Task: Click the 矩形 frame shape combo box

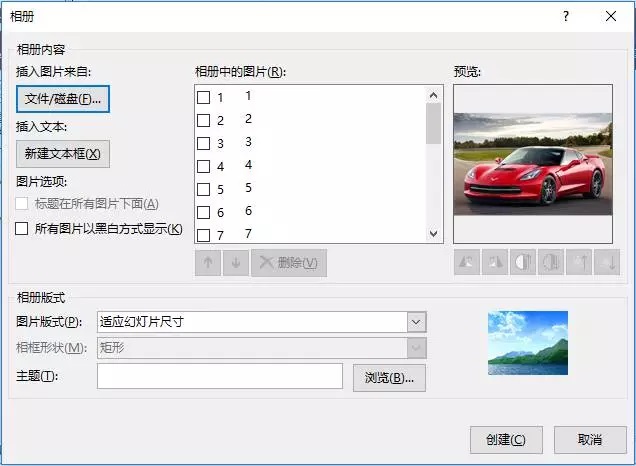Action: coord(262,348)
